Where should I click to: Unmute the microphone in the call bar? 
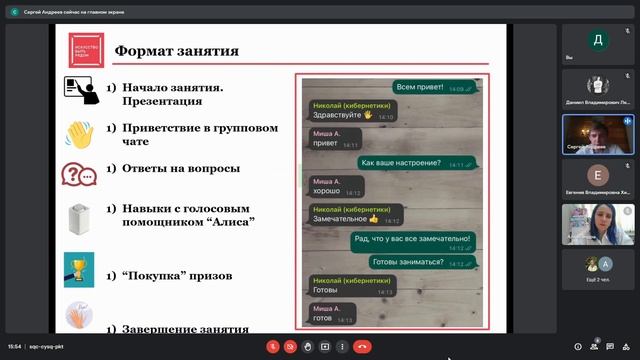click(273, 347)
